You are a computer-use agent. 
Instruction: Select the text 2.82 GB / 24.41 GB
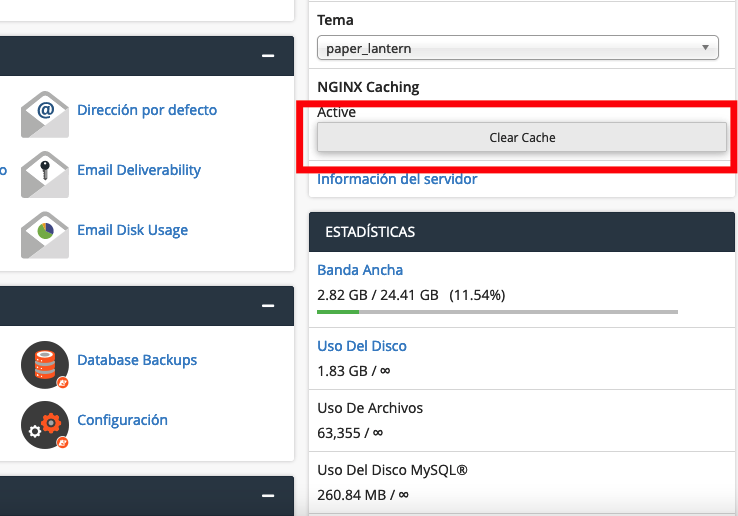click(377, 295)
